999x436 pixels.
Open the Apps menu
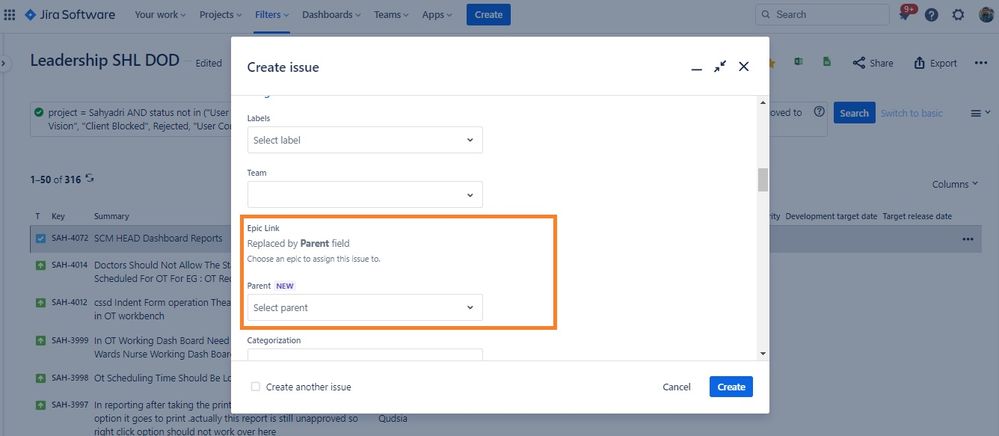point(437,15)
